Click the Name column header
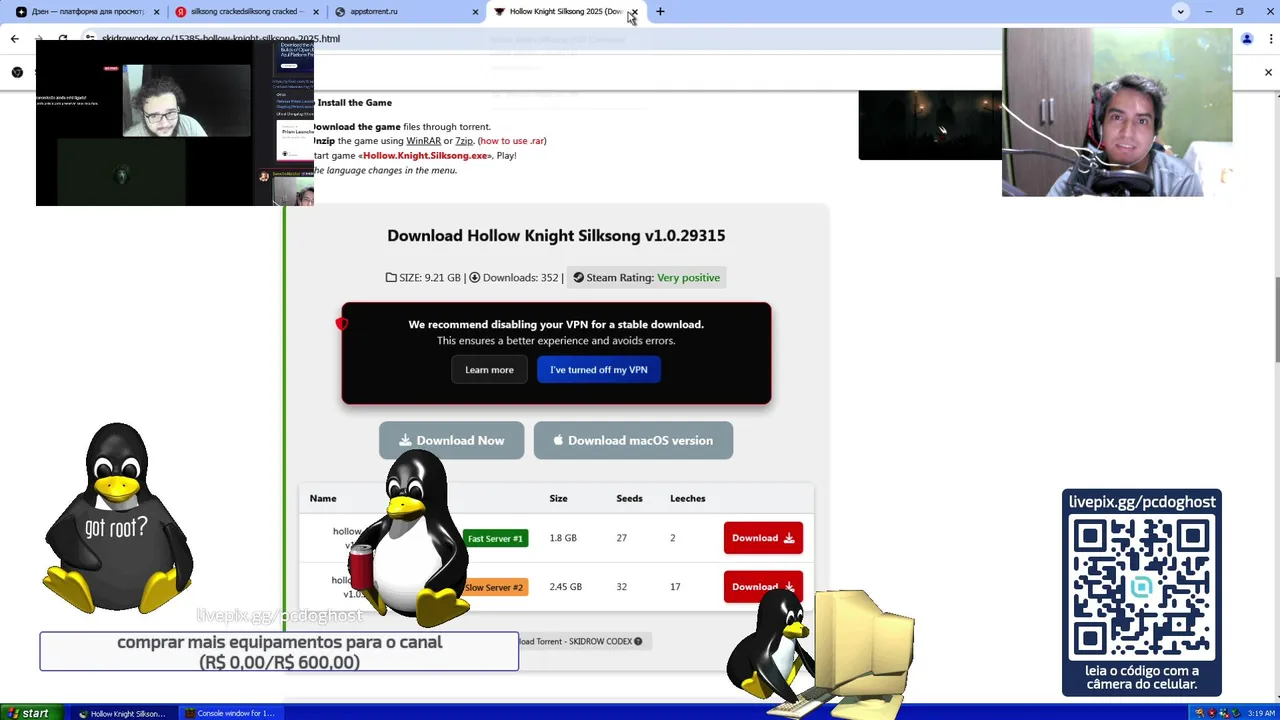Screen dimensions: 1280x720 tap(323, 498)
